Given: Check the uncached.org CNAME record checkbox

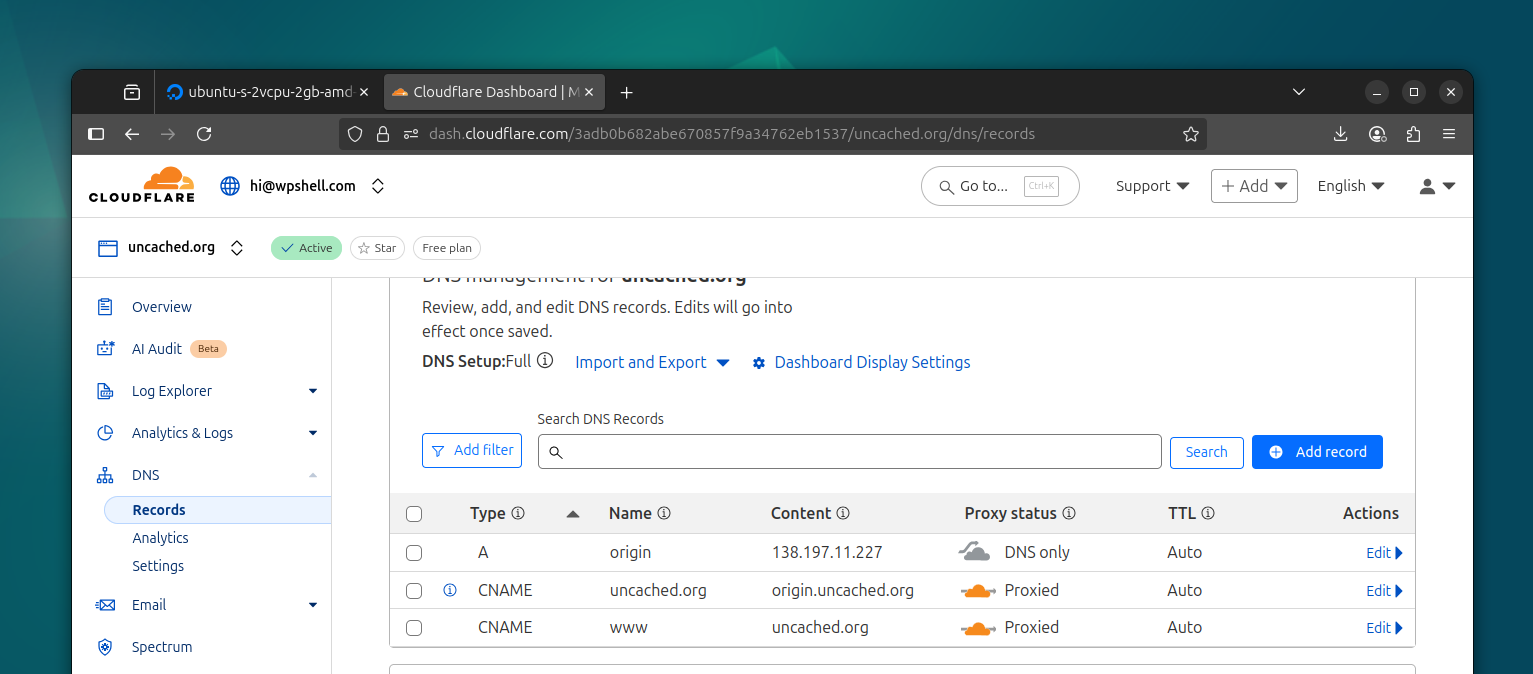Looking at the screenshot, I should pyautogui.click(x=414, y=591).
